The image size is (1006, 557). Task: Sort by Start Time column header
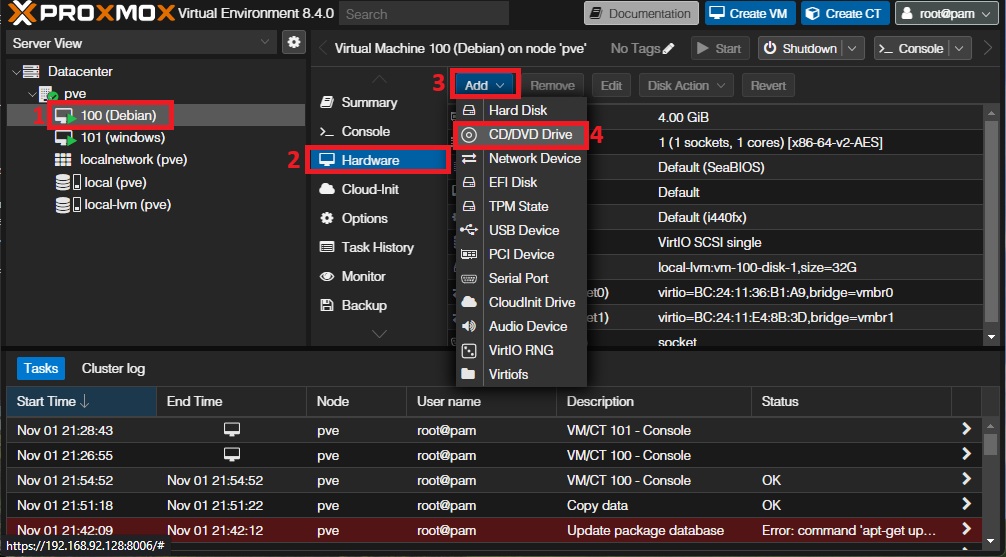click(81, 402)
